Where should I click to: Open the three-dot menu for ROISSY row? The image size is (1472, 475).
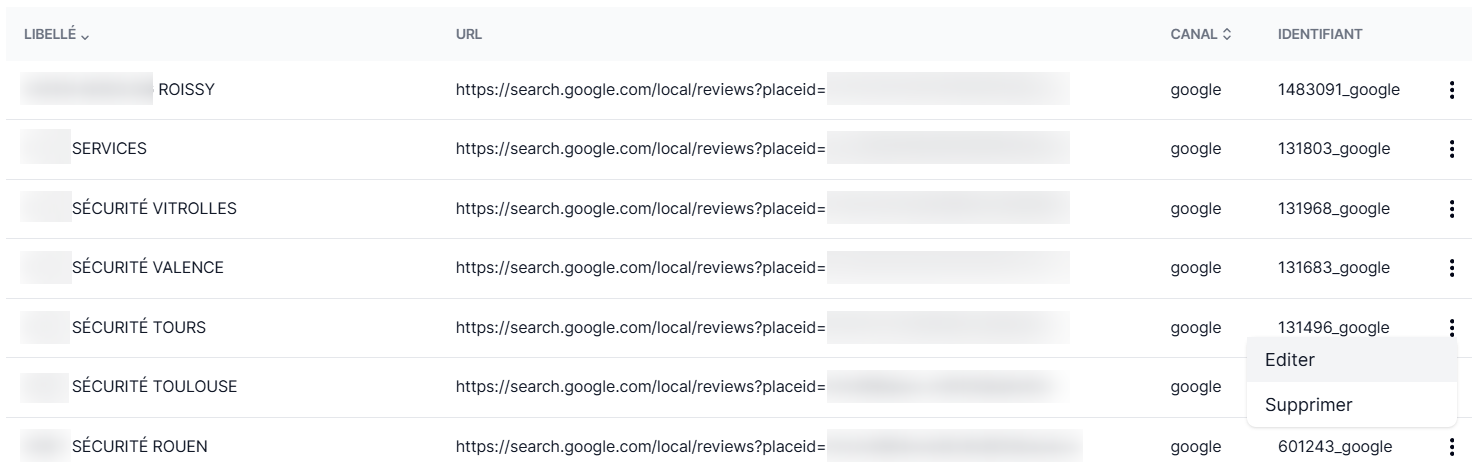[1451, 90]
